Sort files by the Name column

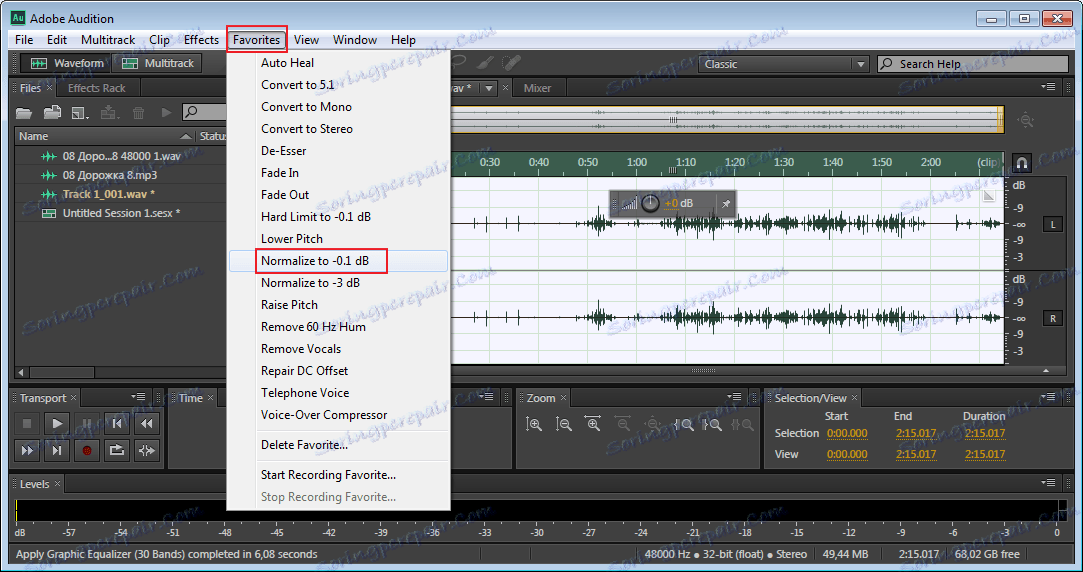point(105,136)
